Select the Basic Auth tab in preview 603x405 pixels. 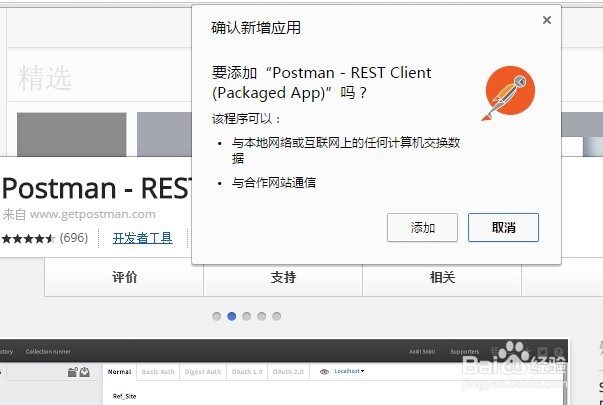click(x=158, y=372)
